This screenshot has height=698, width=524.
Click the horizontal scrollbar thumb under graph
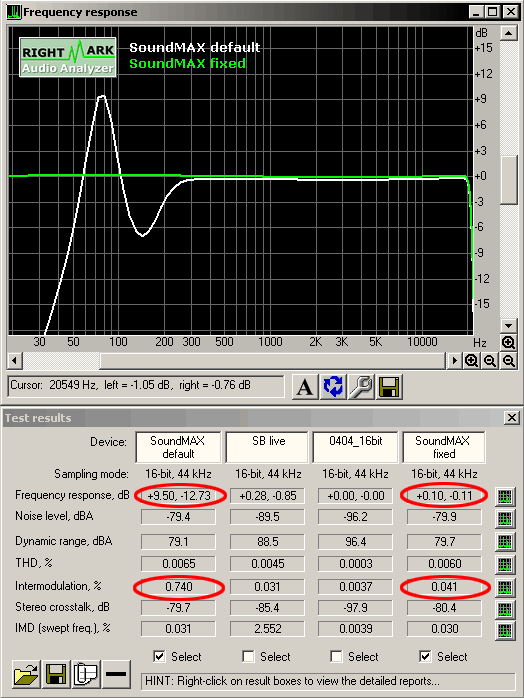tap(272, 361)
